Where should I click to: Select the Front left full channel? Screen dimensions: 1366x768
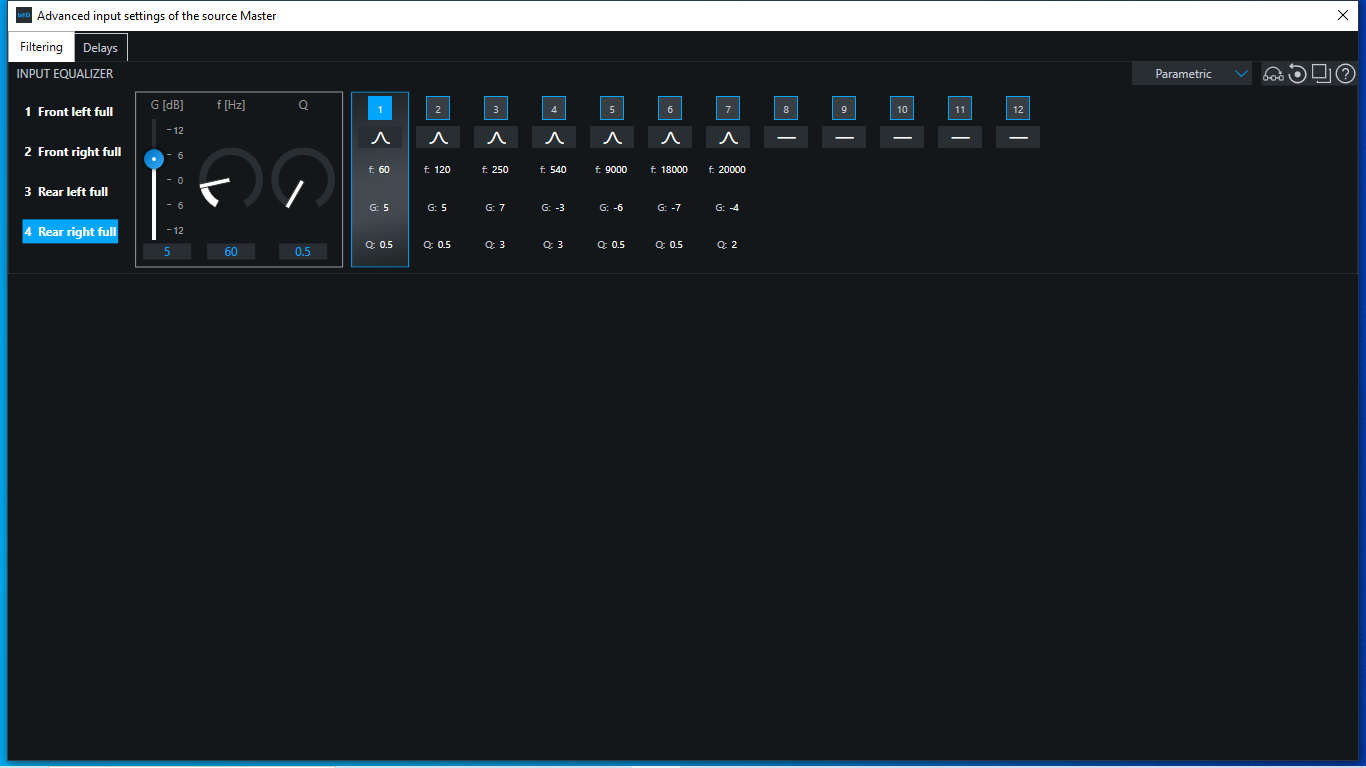pyautogui.click(x=69, y=112)
